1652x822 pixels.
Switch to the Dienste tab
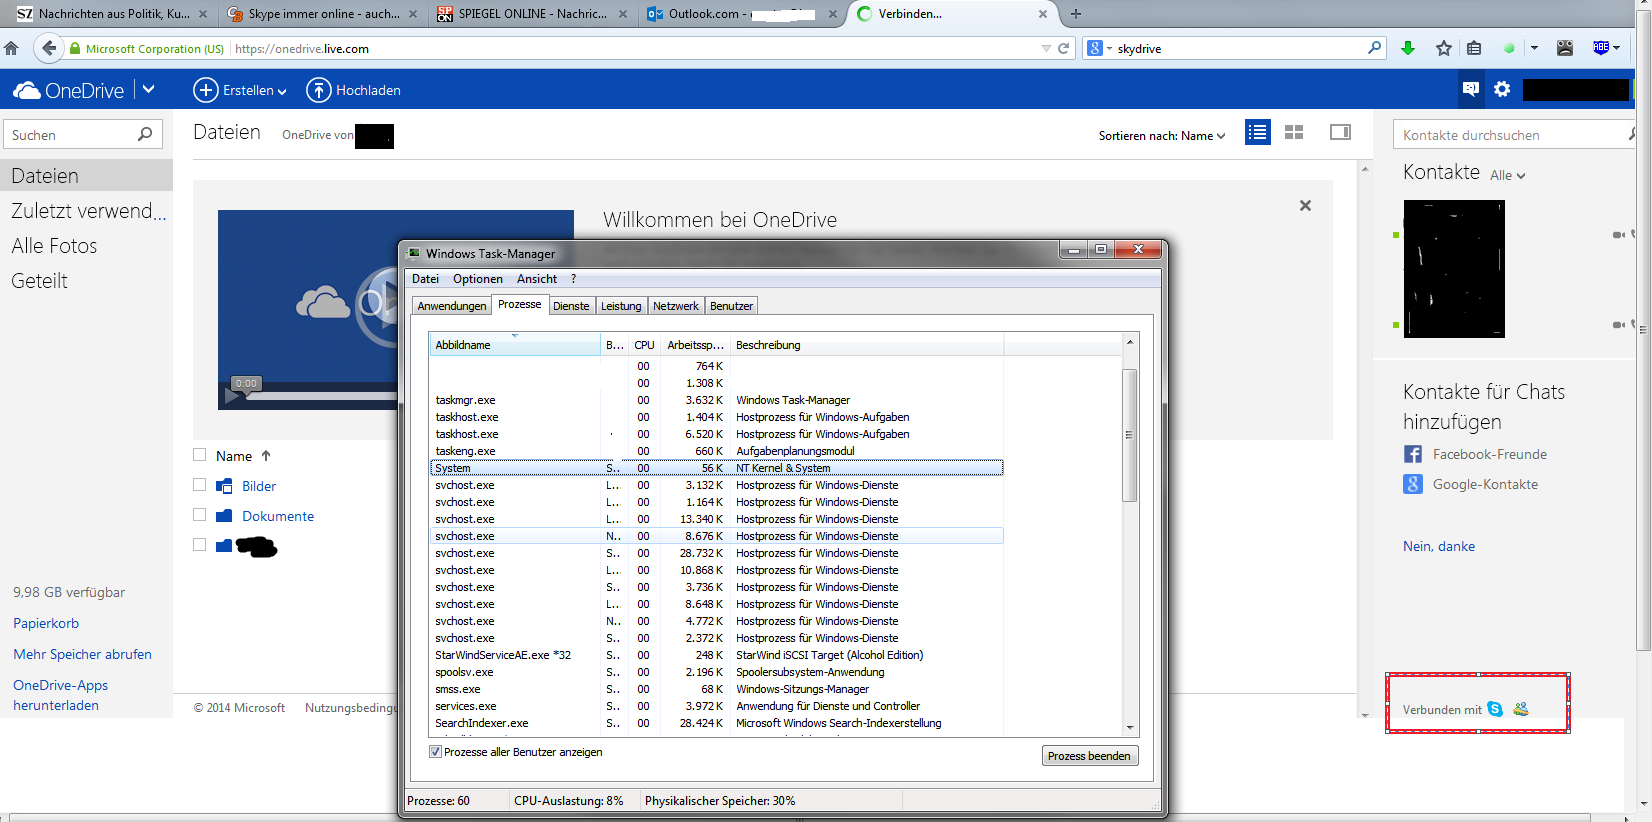pyautogui.click(x=571, y=306)
